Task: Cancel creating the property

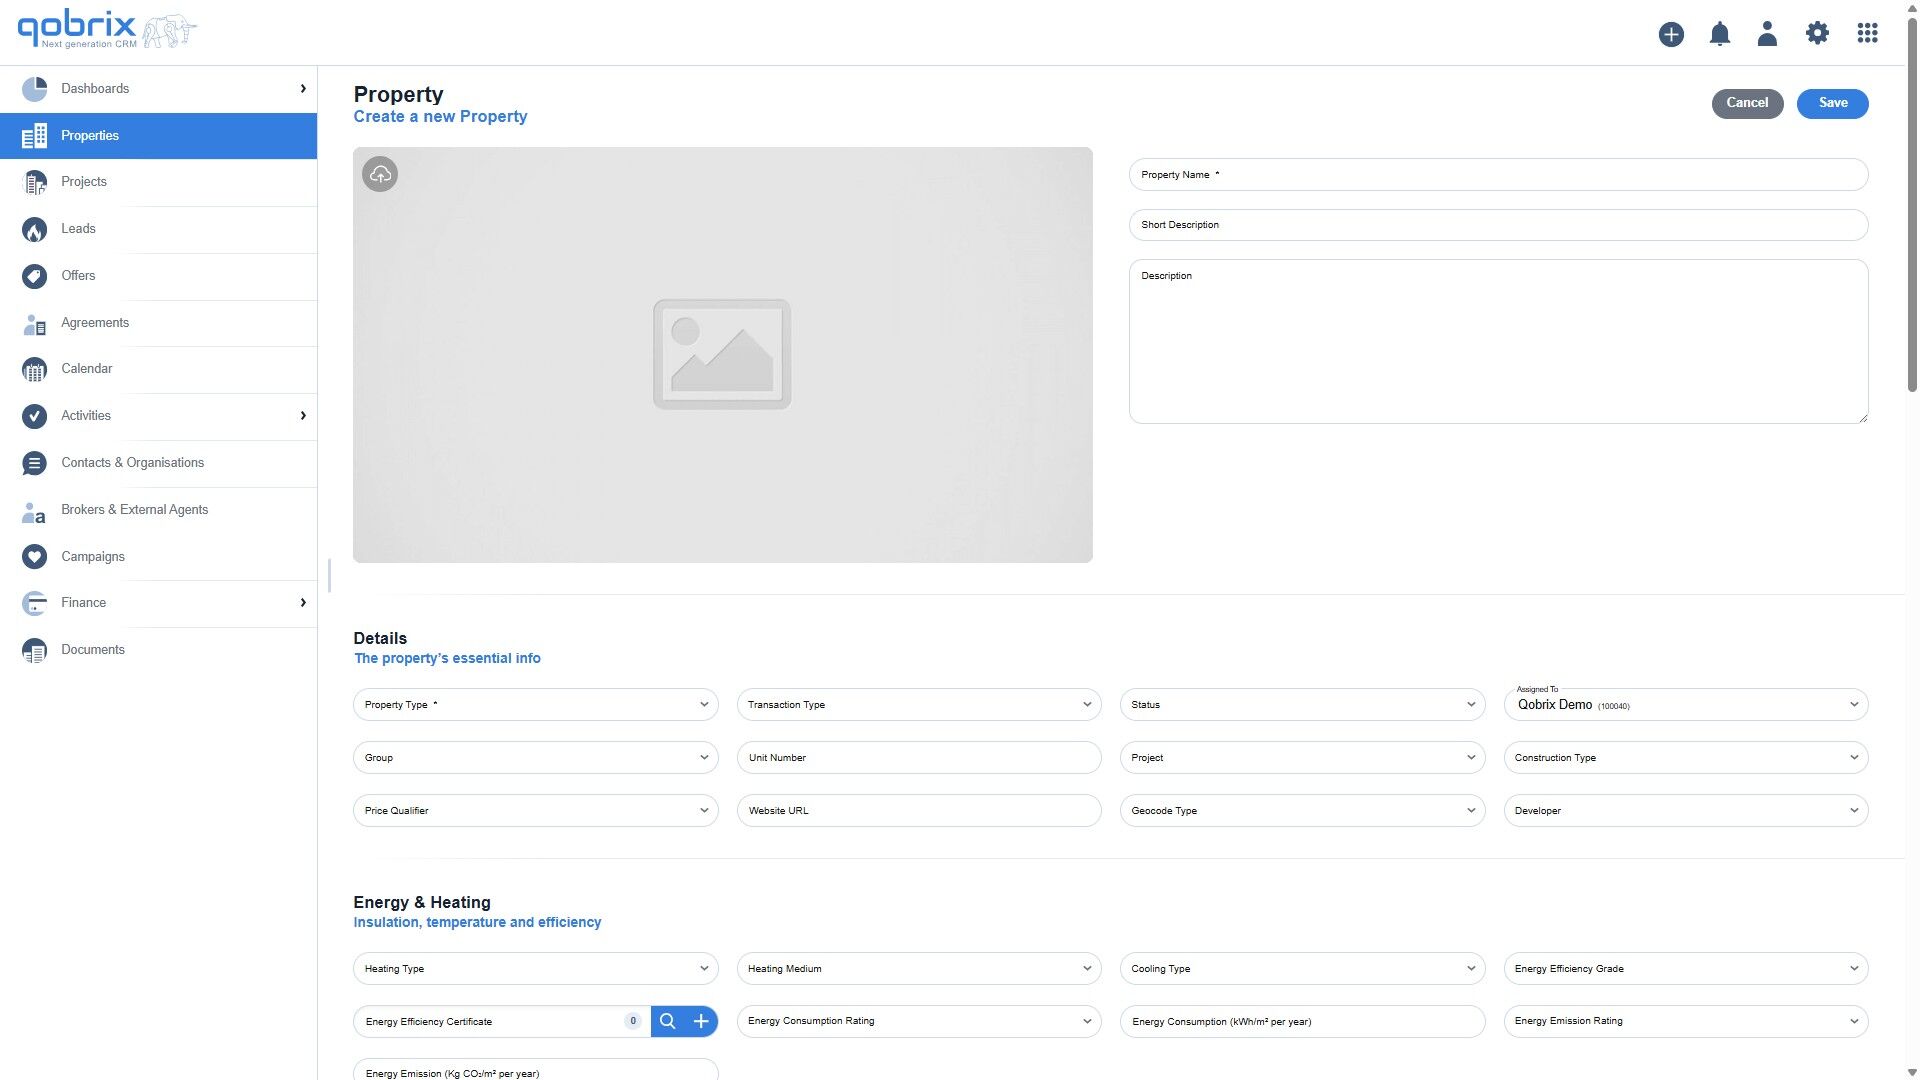Action: click(1747, 103)
